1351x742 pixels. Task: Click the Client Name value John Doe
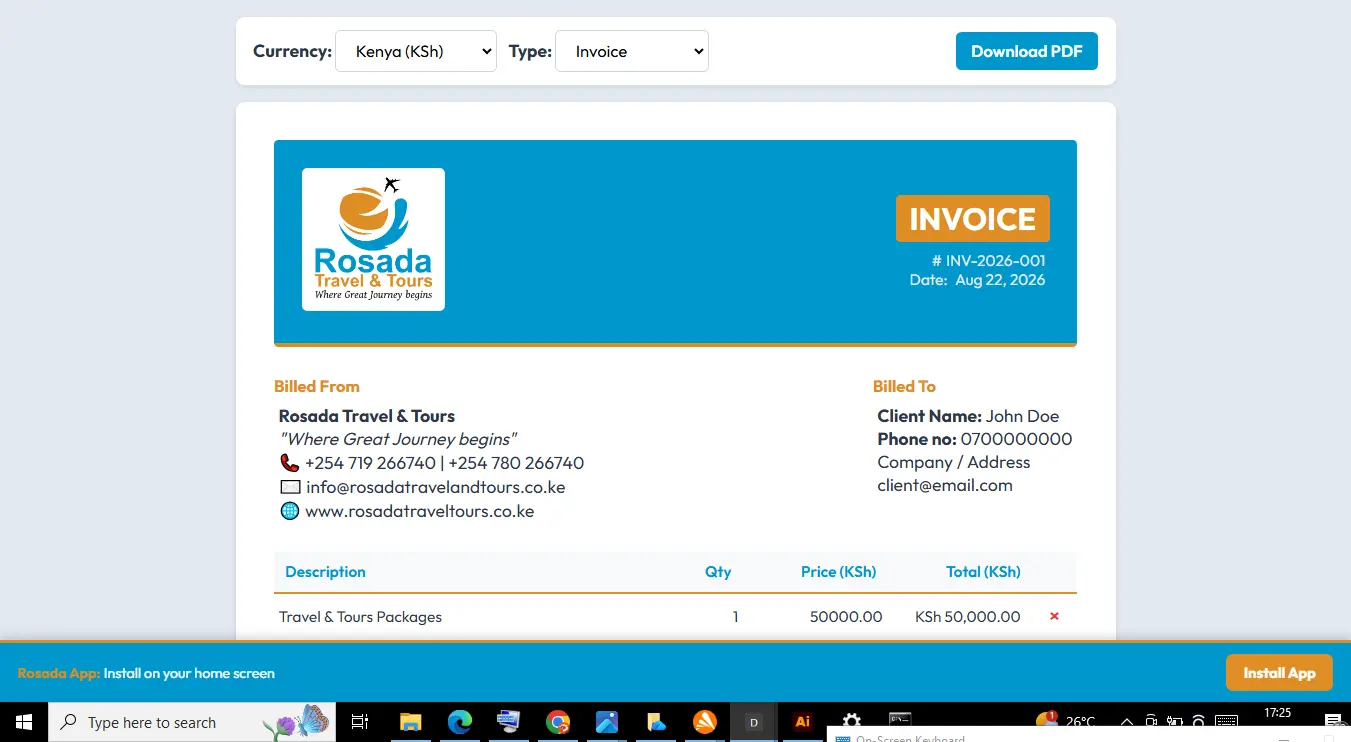[1022, 416]
